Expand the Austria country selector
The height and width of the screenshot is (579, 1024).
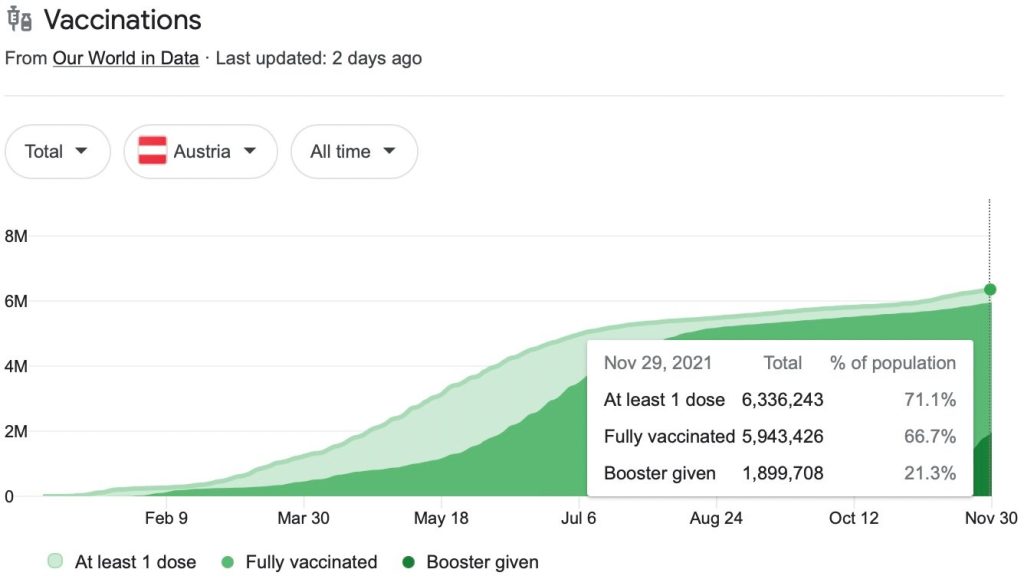(x=200, y=152)
